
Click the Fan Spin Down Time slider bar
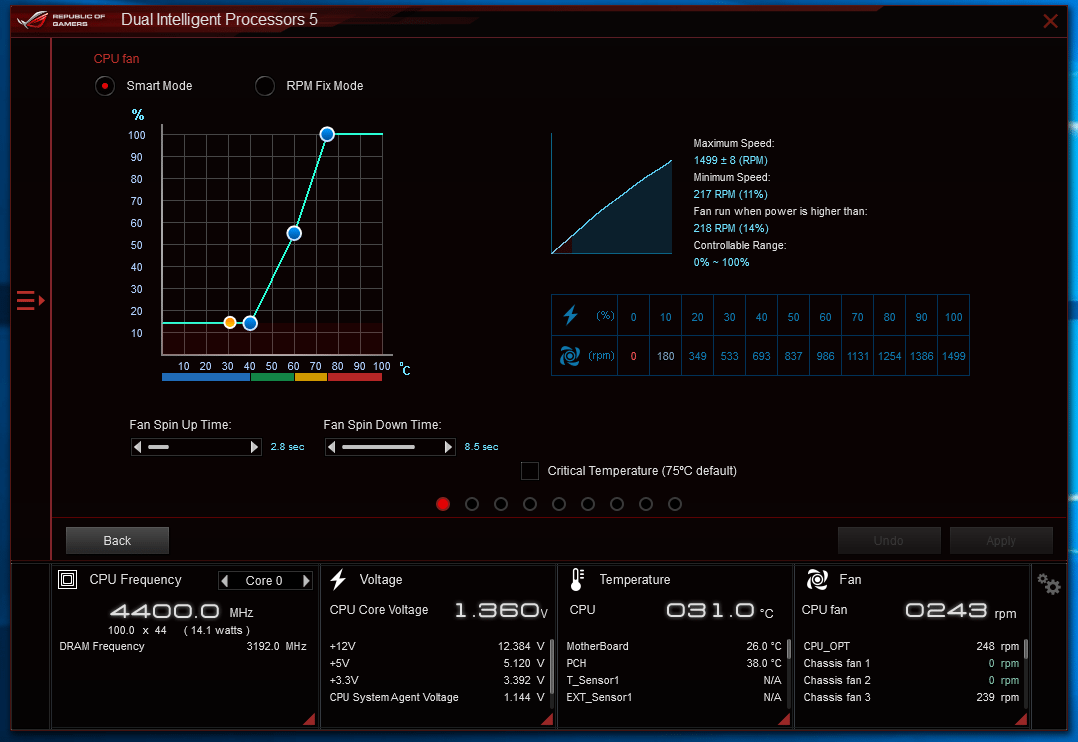pyautogui.click(x=390, y=447)
